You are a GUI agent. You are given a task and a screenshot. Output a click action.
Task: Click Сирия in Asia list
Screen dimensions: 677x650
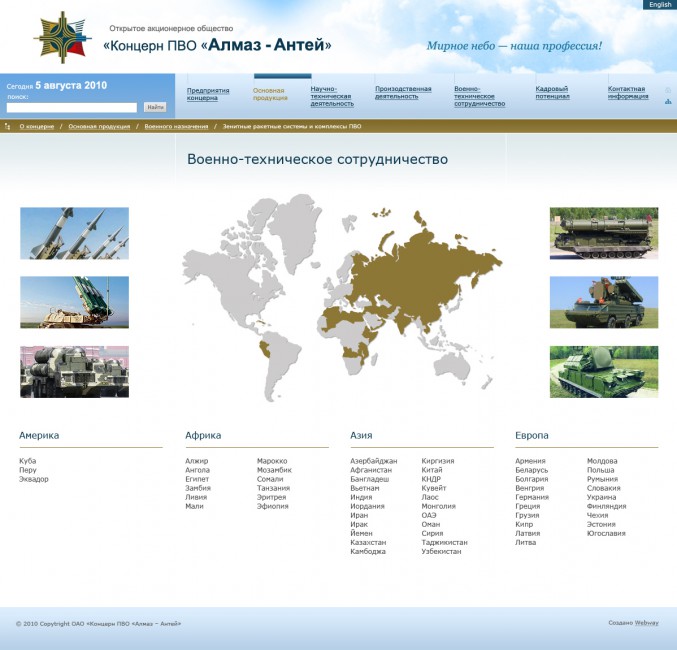pyautogui.click(x=432, y=533)
